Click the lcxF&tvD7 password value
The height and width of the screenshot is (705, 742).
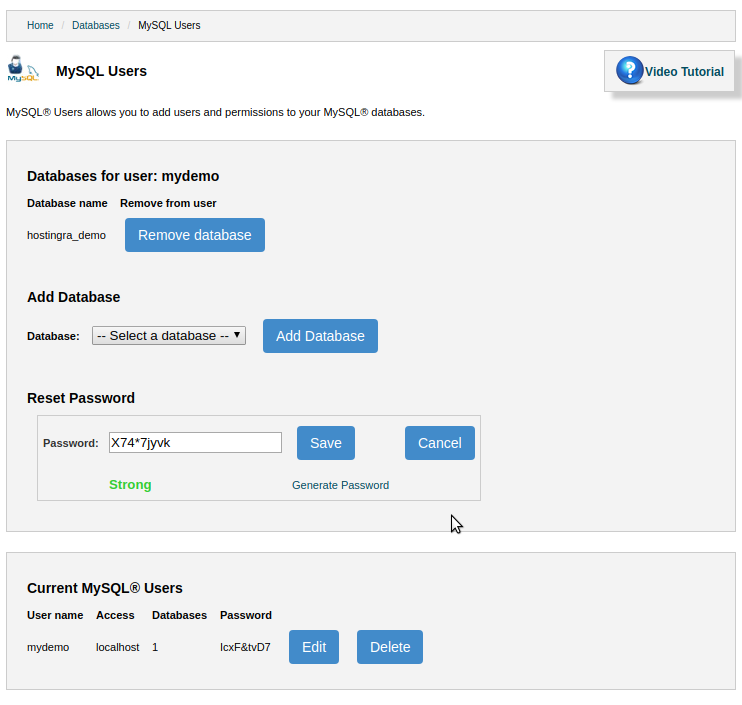[x=245, y=647]
